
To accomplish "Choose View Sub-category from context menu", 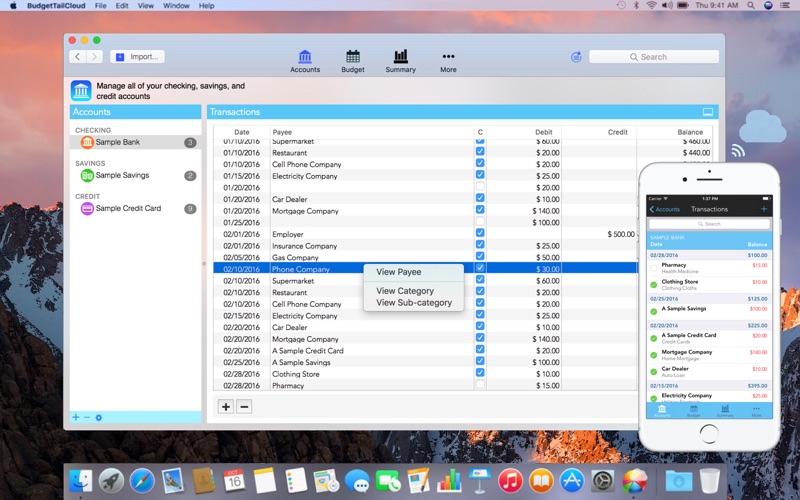I will click(x=414, y=303).
